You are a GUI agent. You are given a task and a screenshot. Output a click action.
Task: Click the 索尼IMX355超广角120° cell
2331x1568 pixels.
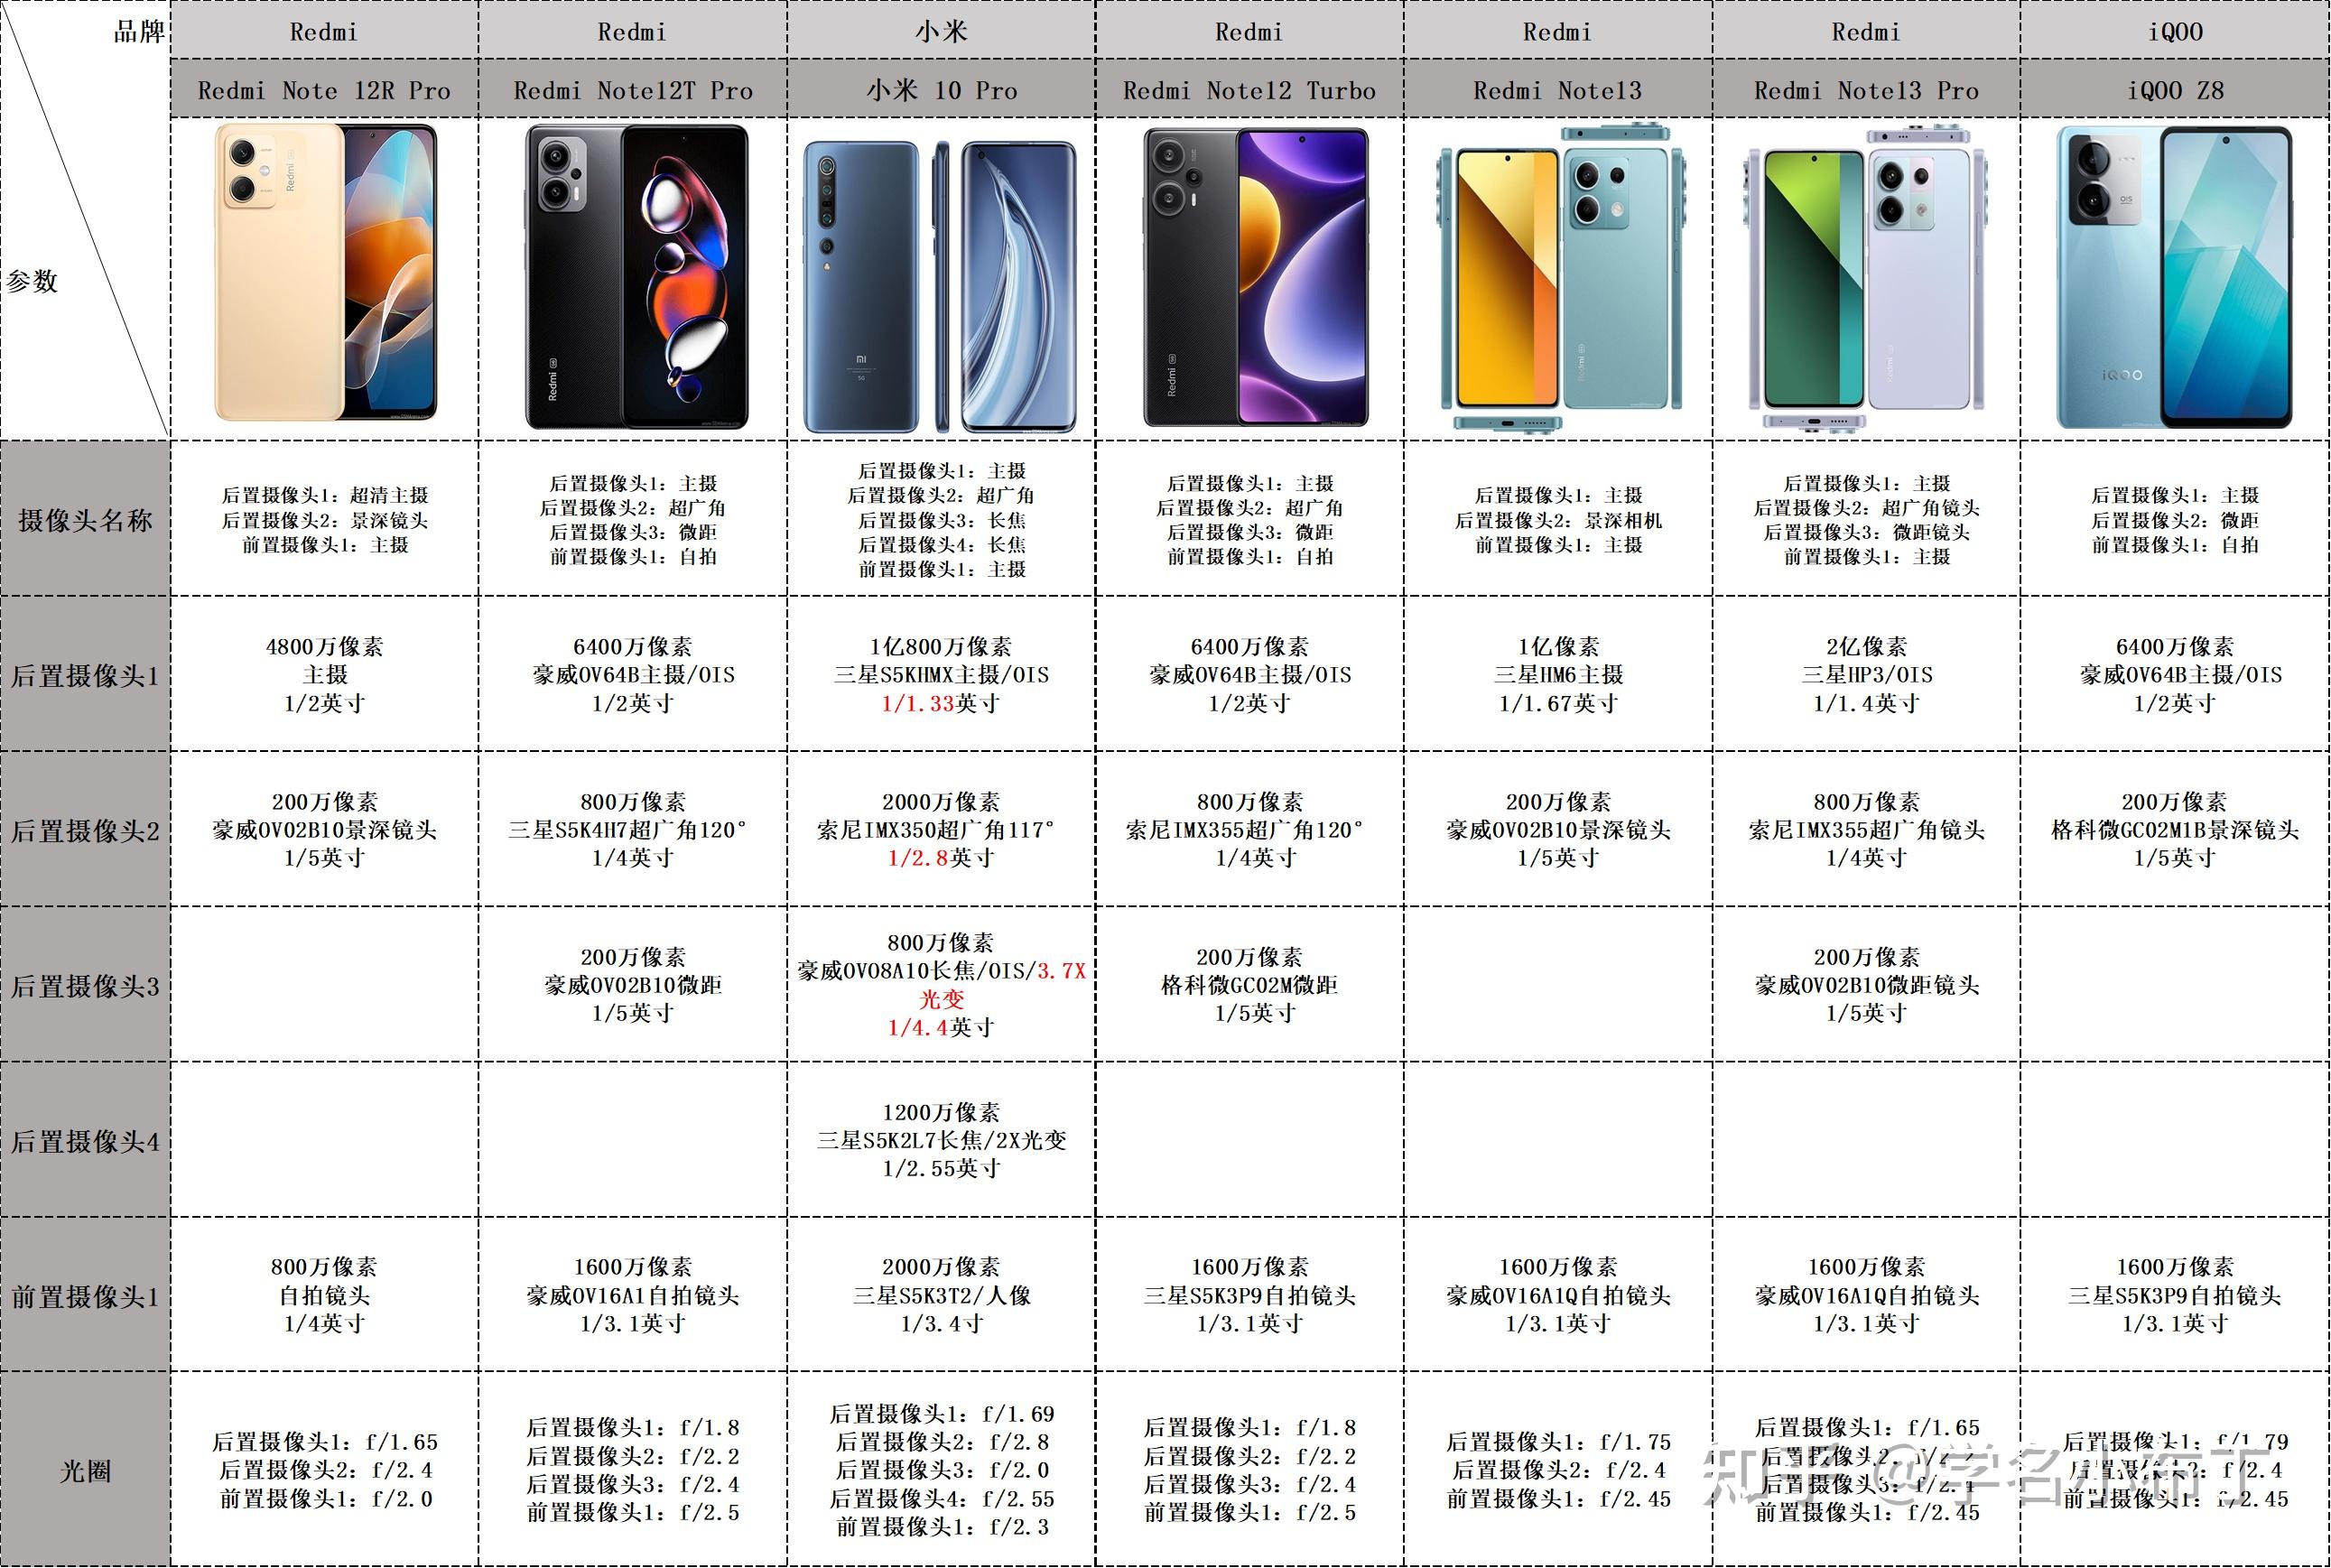coord(1250,830)
